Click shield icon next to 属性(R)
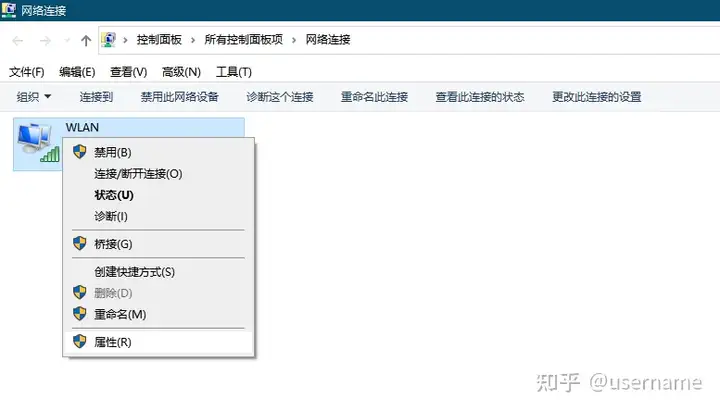This screenshot has width=720, height=411. (79, 341)
